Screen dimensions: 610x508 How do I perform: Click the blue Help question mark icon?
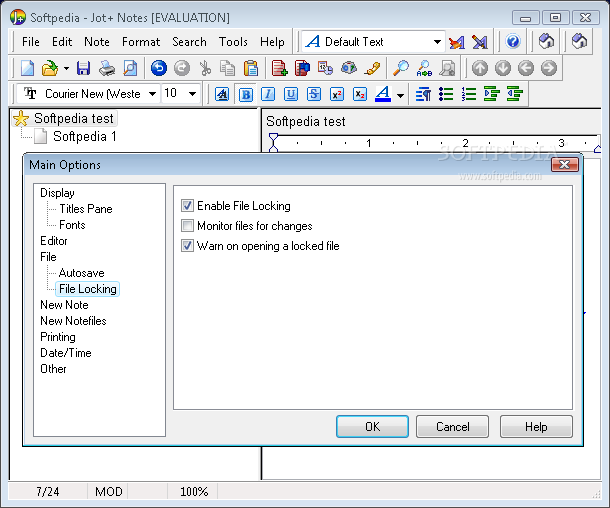[513, 41]
